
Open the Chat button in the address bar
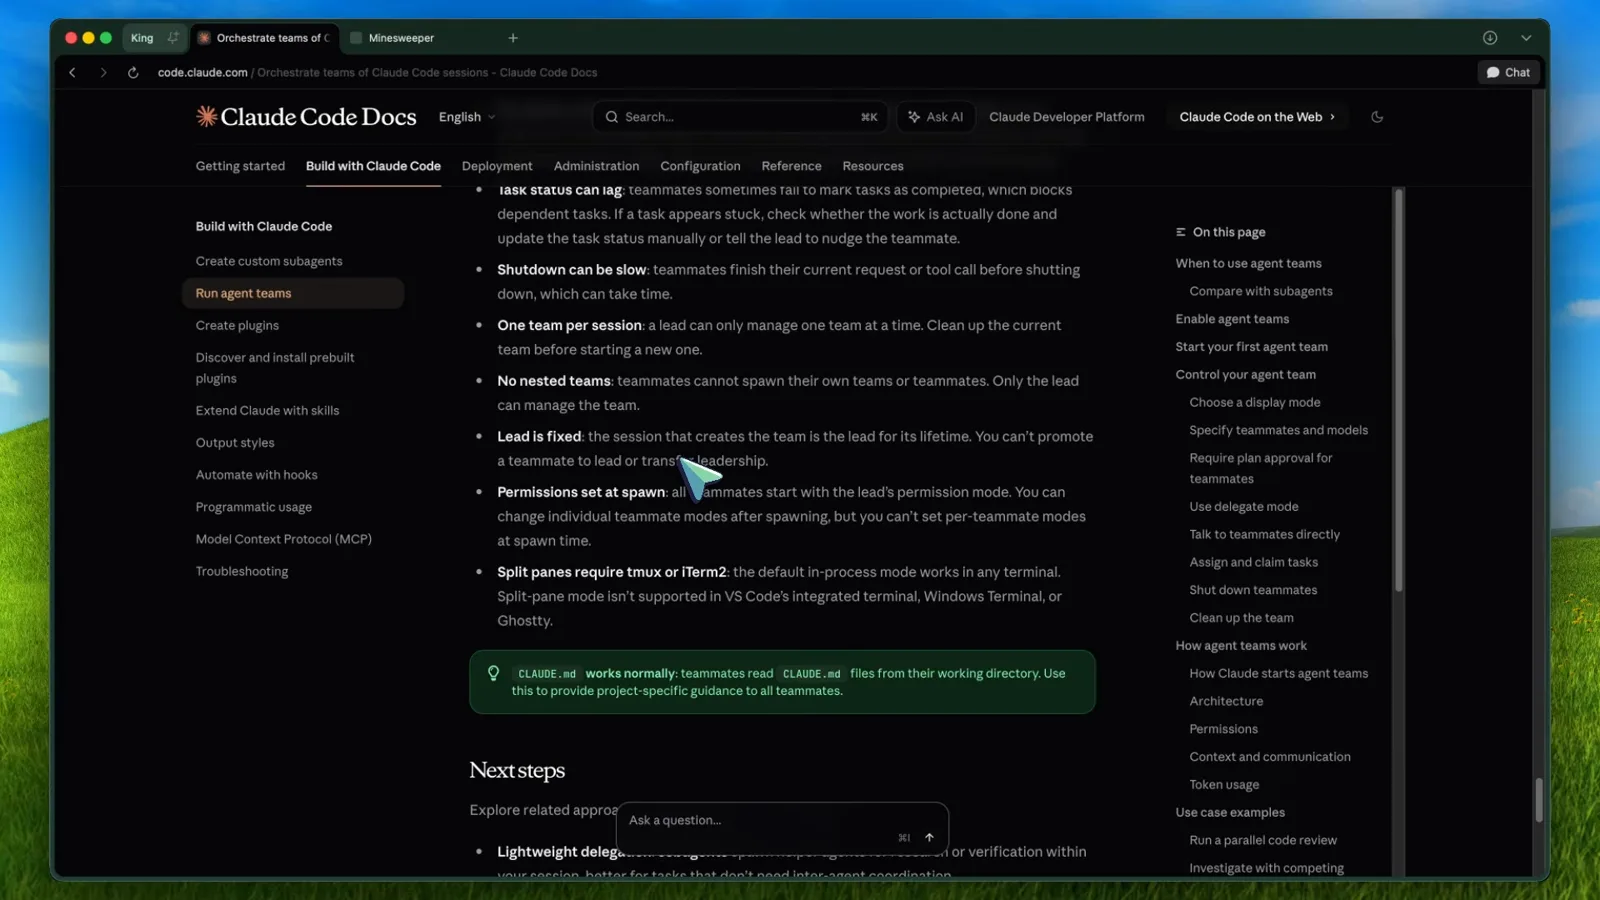pos(1508,72)
